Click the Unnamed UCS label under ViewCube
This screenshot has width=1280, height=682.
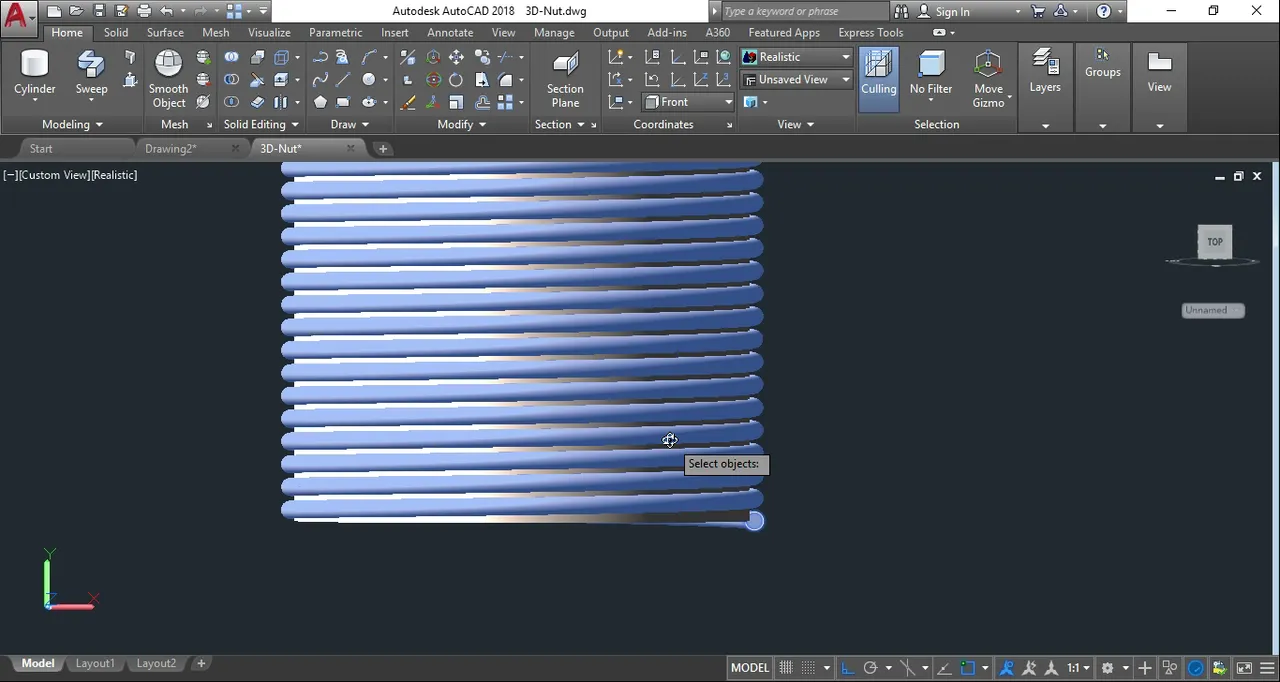[x=1212, y=310]
